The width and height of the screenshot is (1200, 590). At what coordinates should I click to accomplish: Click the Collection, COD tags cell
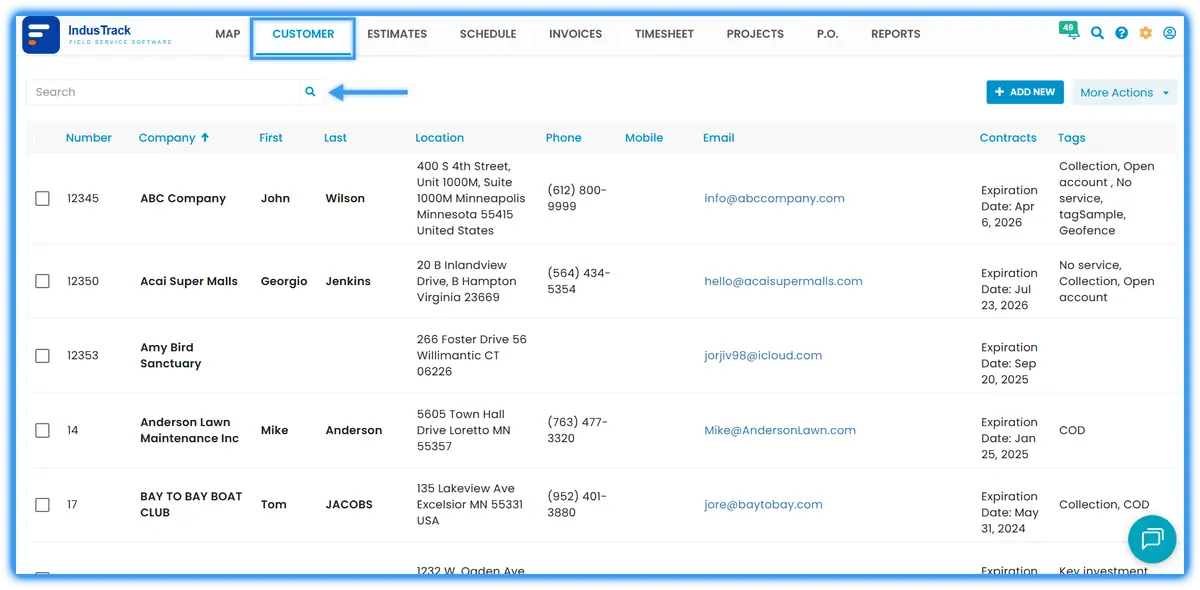click(x=1104, y=505)
